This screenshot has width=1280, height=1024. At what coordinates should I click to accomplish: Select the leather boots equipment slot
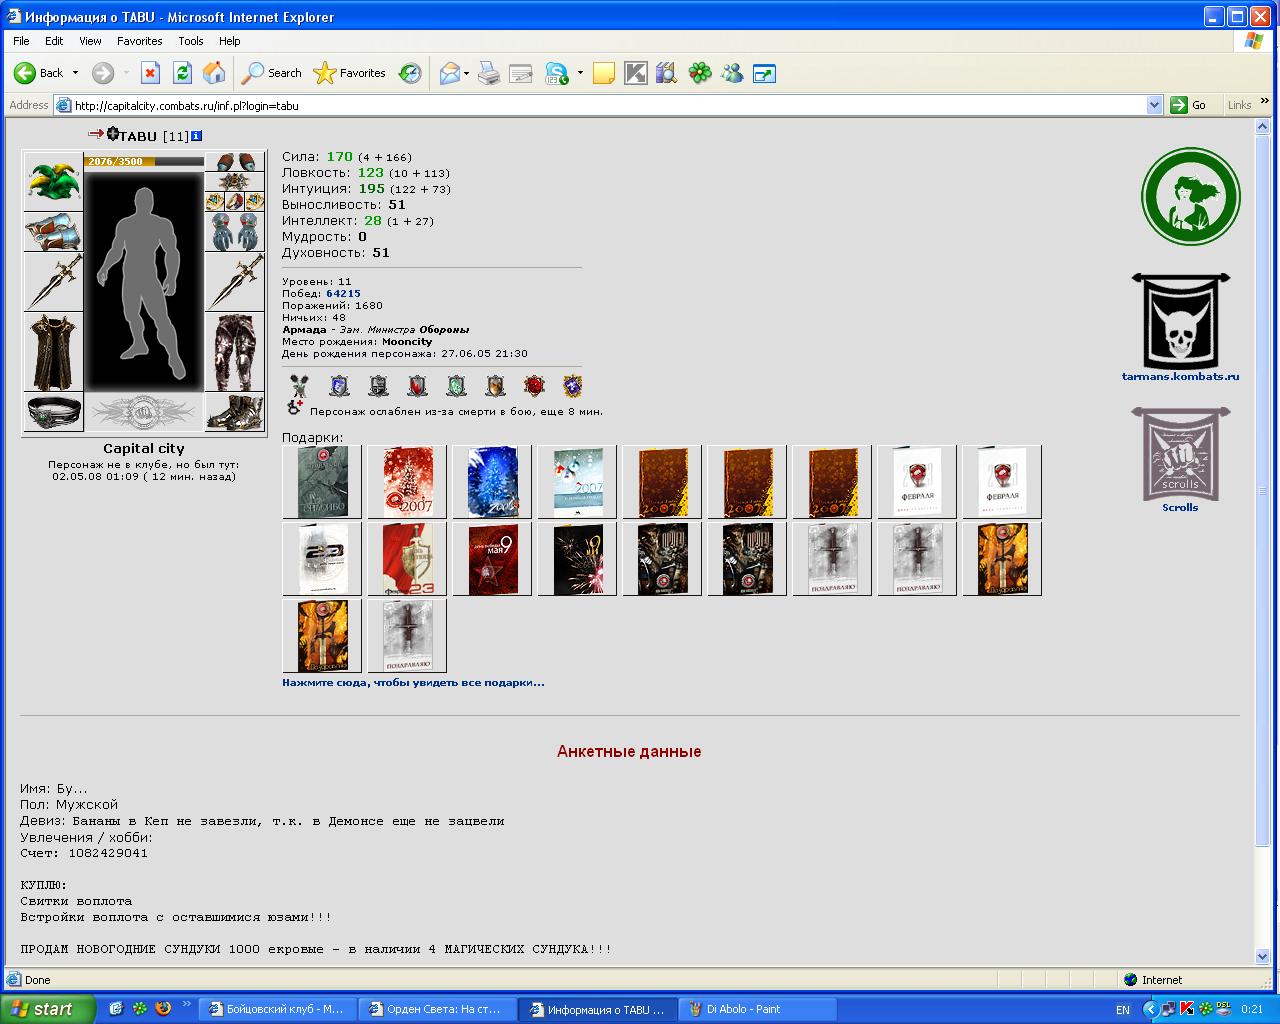pos(235,412)
